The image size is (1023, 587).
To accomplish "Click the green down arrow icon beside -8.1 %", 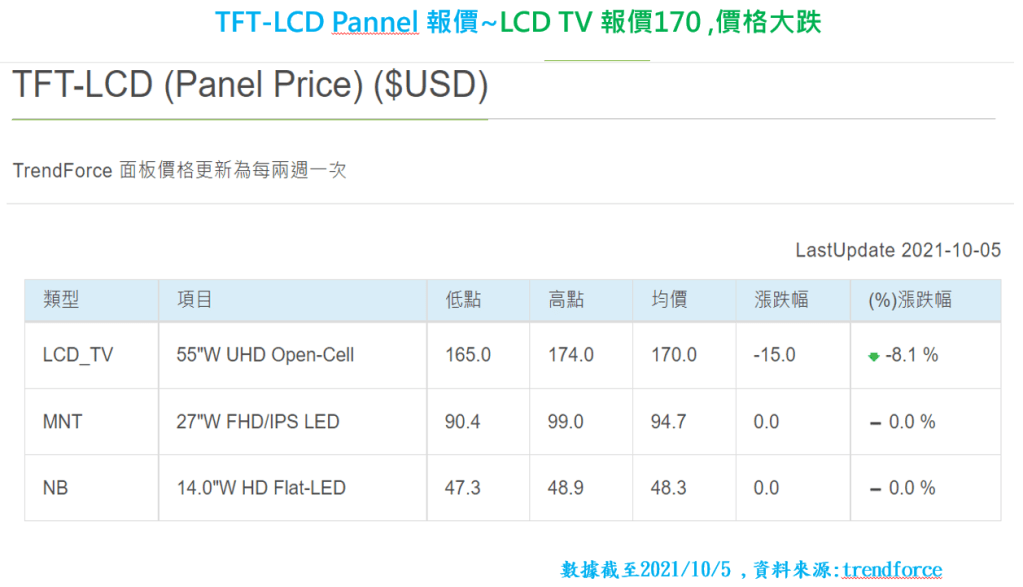I will click(873, 356).
